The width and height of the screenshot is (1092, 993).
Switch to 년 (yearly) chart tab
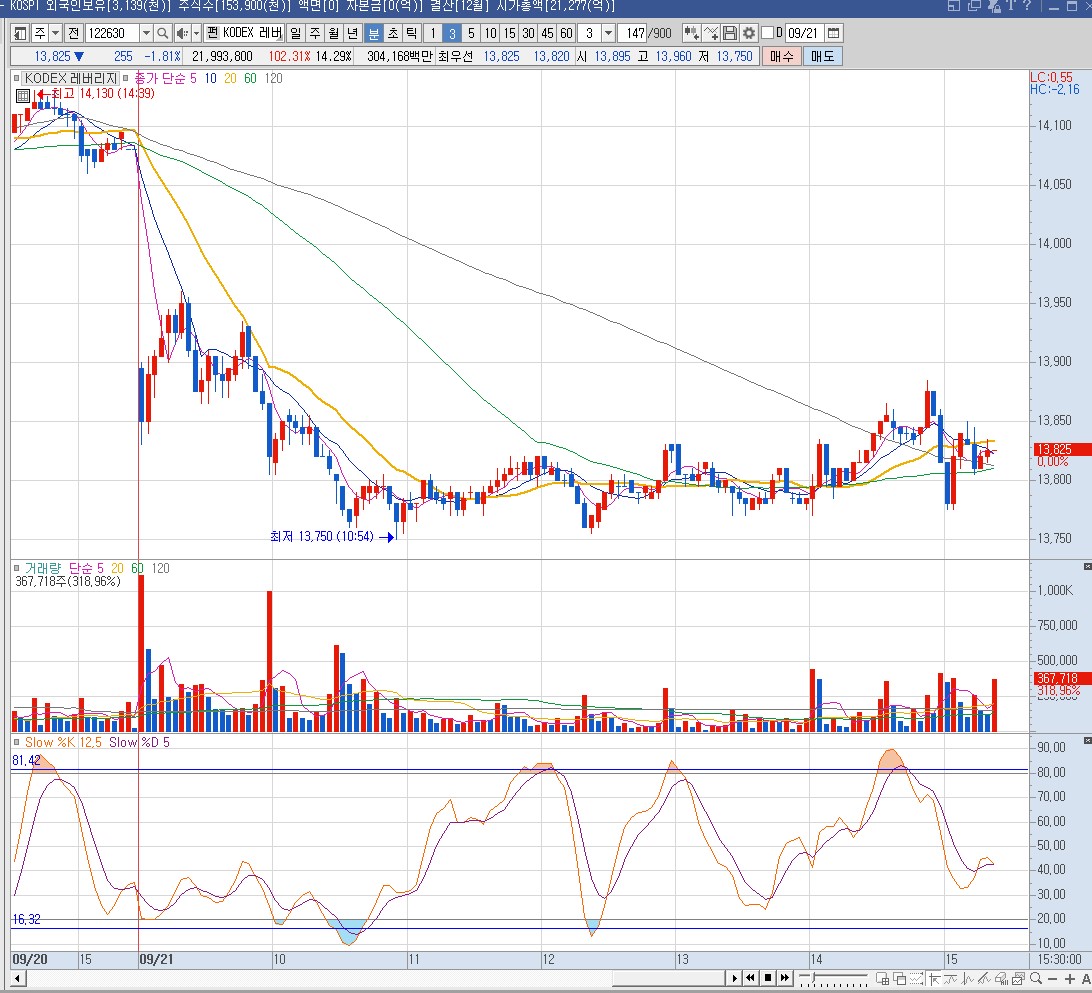pyautogui.click(x=352, y=33)
